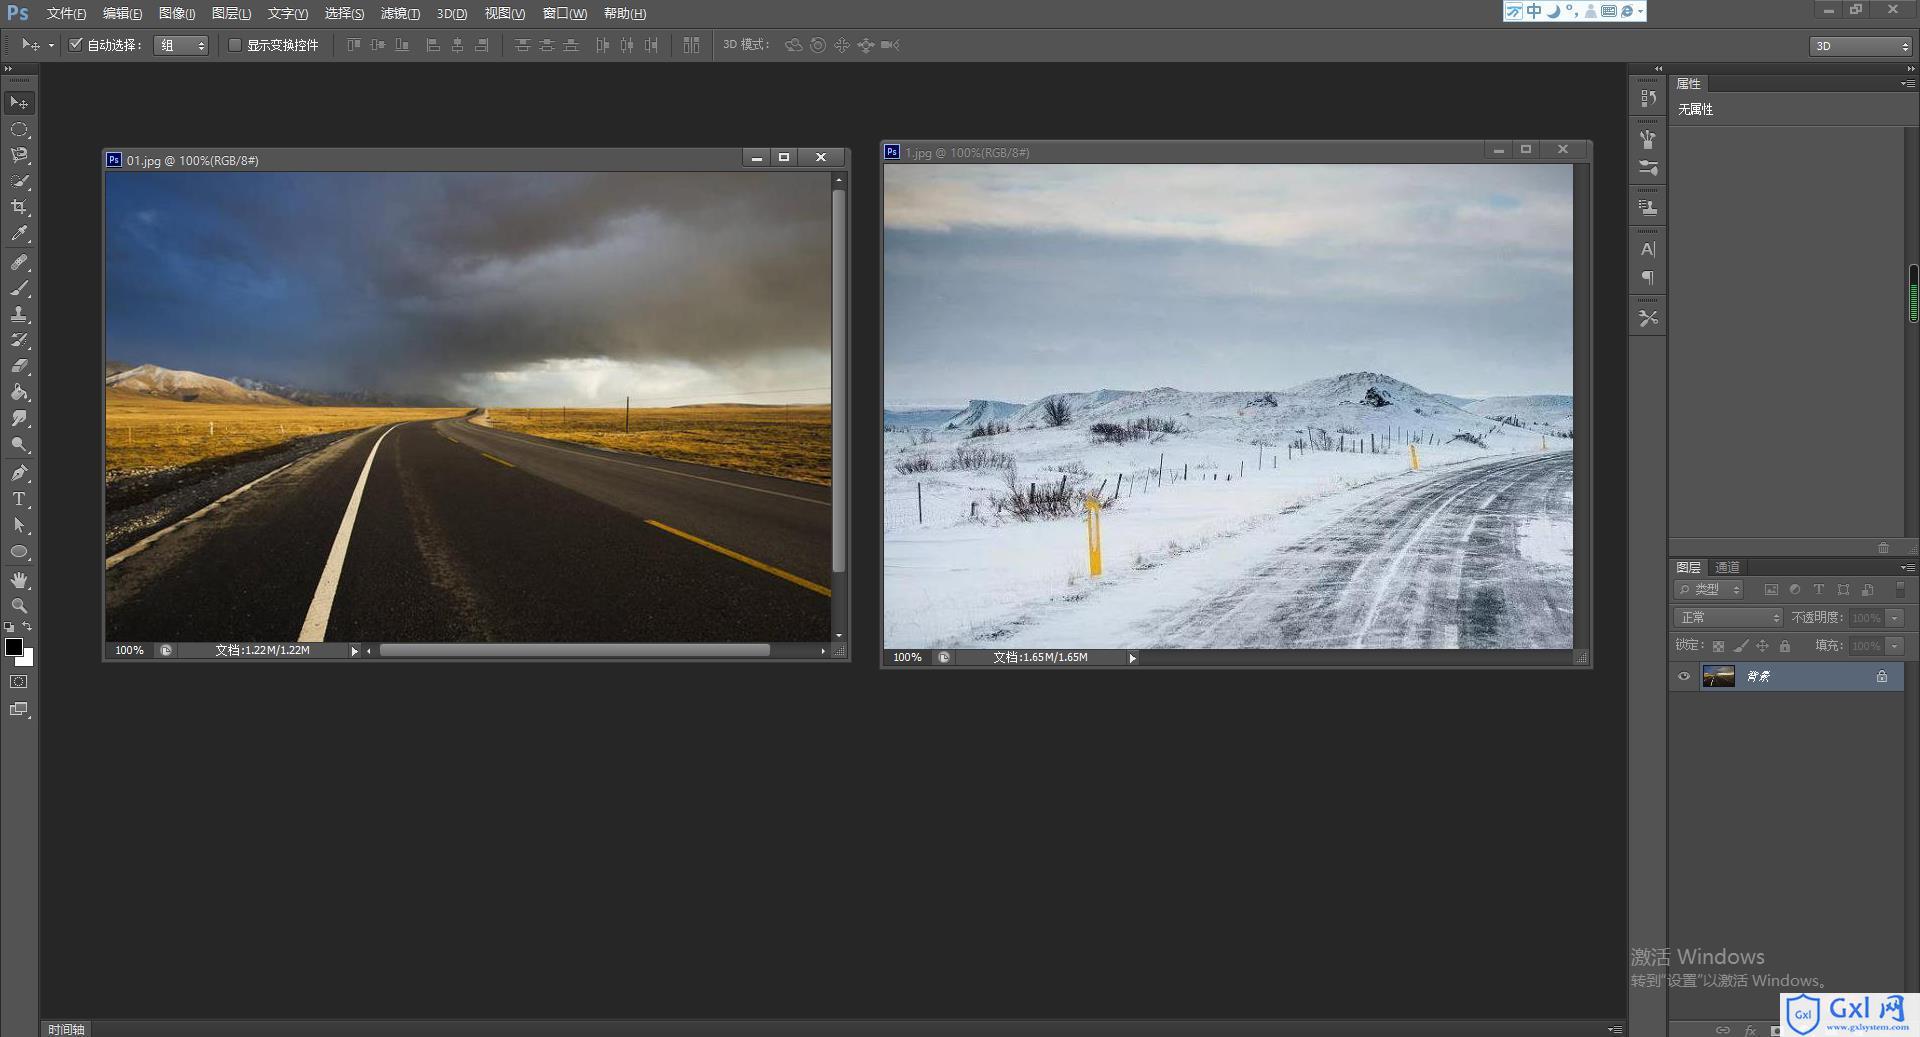Image resolution: width=1920 pixels, height=1037 pixels.
Task: Toggle lock transparent pixels
Action: pyautogui.click(x=1718, y=646)
